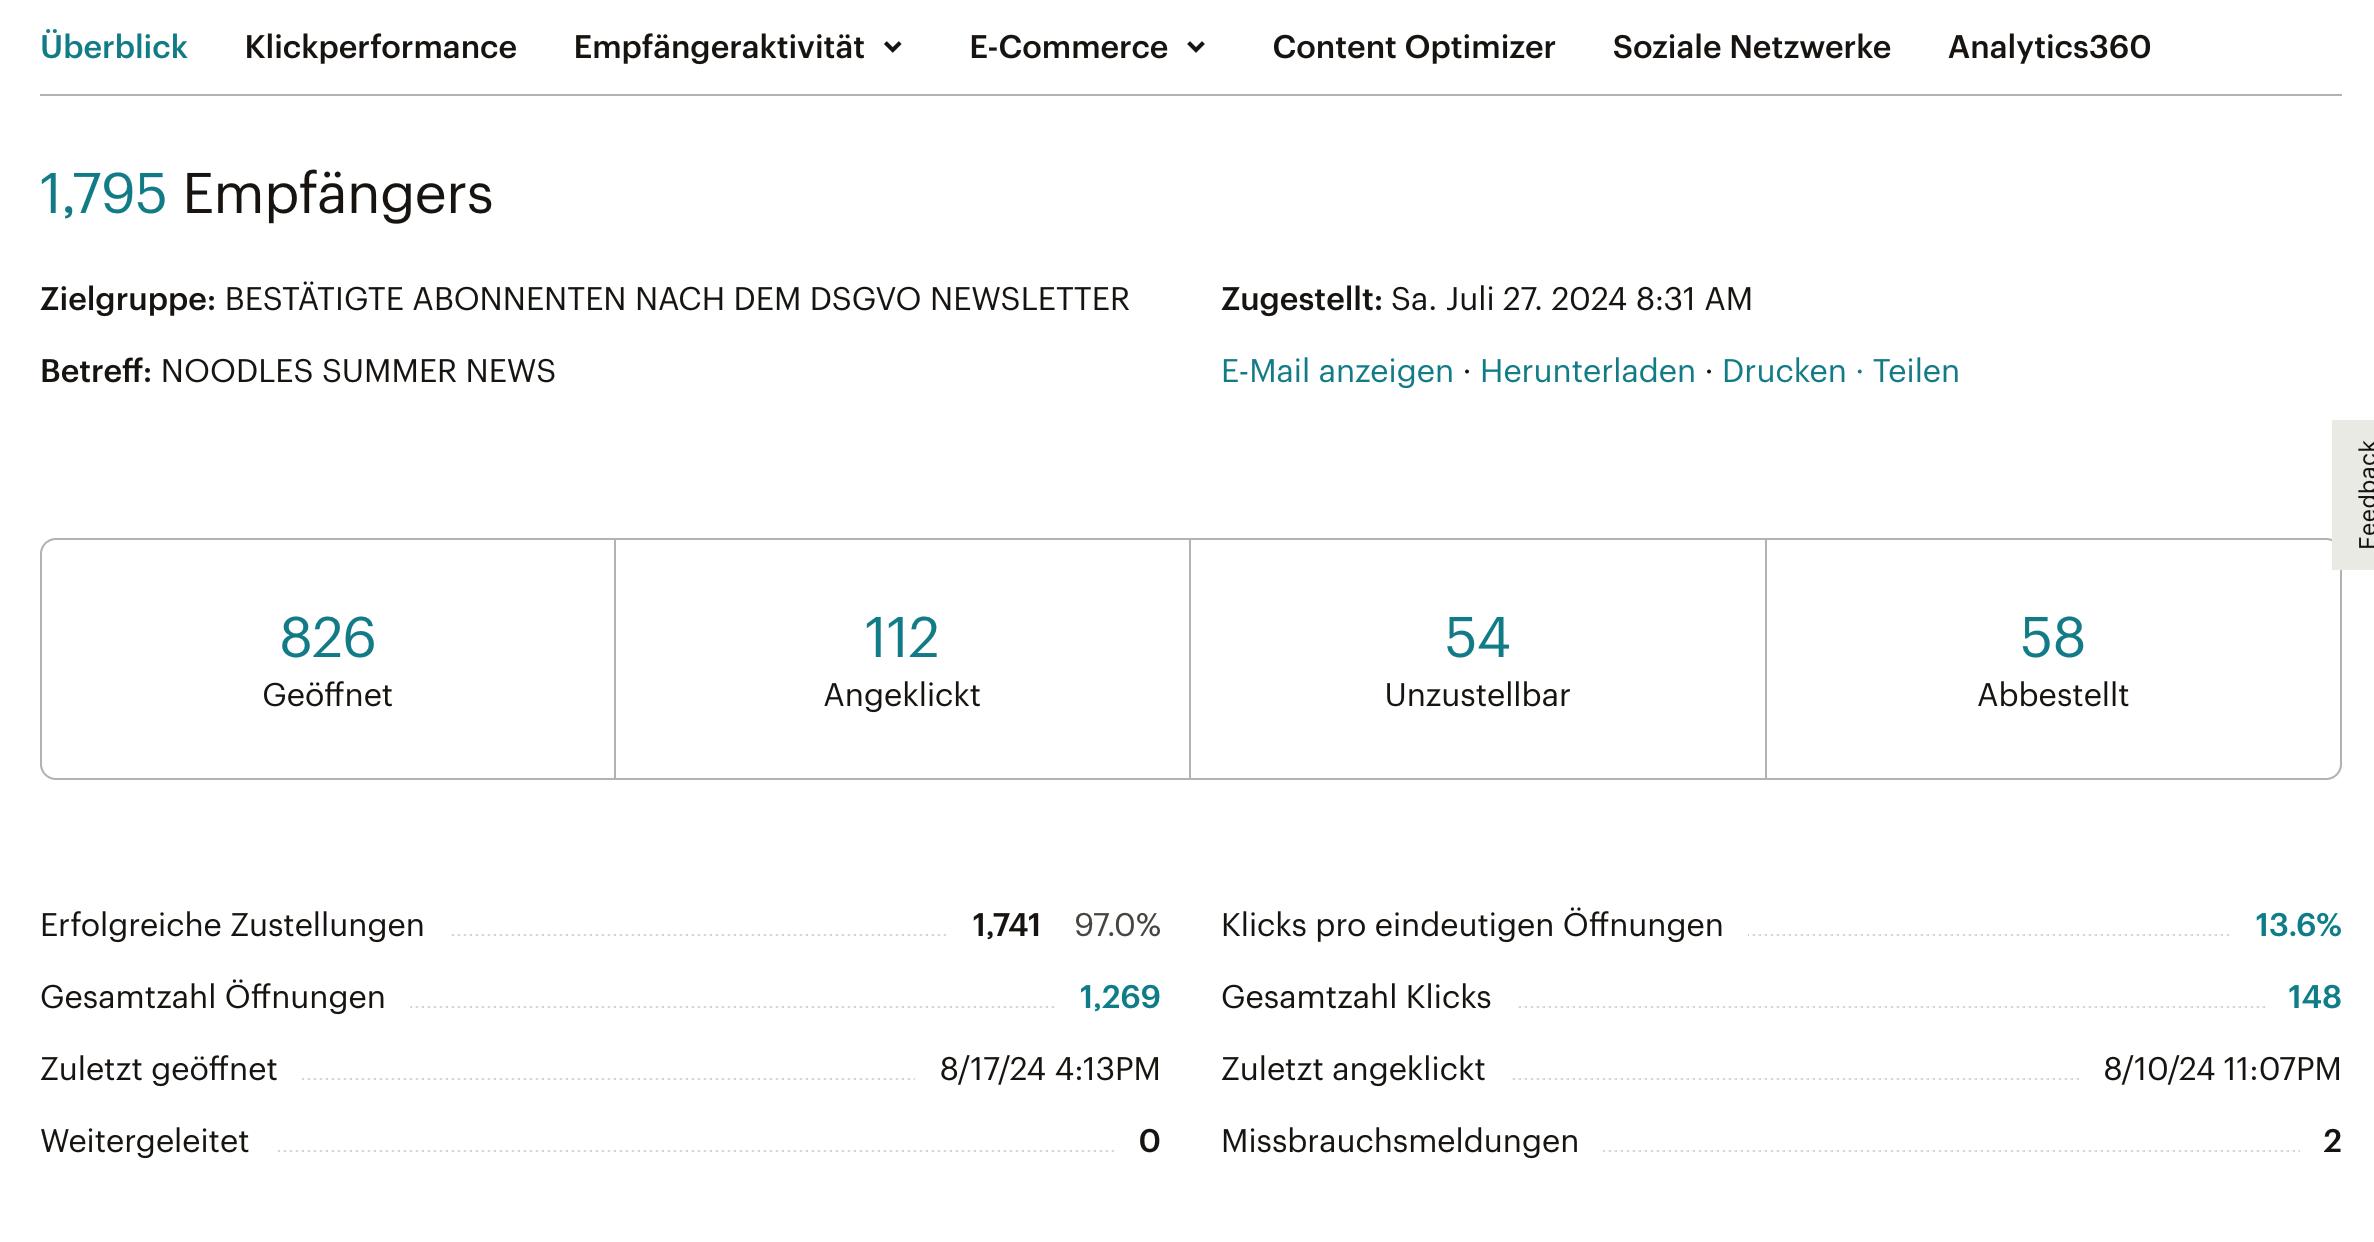The image size is (2374, 1242).
Task: View the 54 Unzustellbar recipients
Action: (1477, 637)
